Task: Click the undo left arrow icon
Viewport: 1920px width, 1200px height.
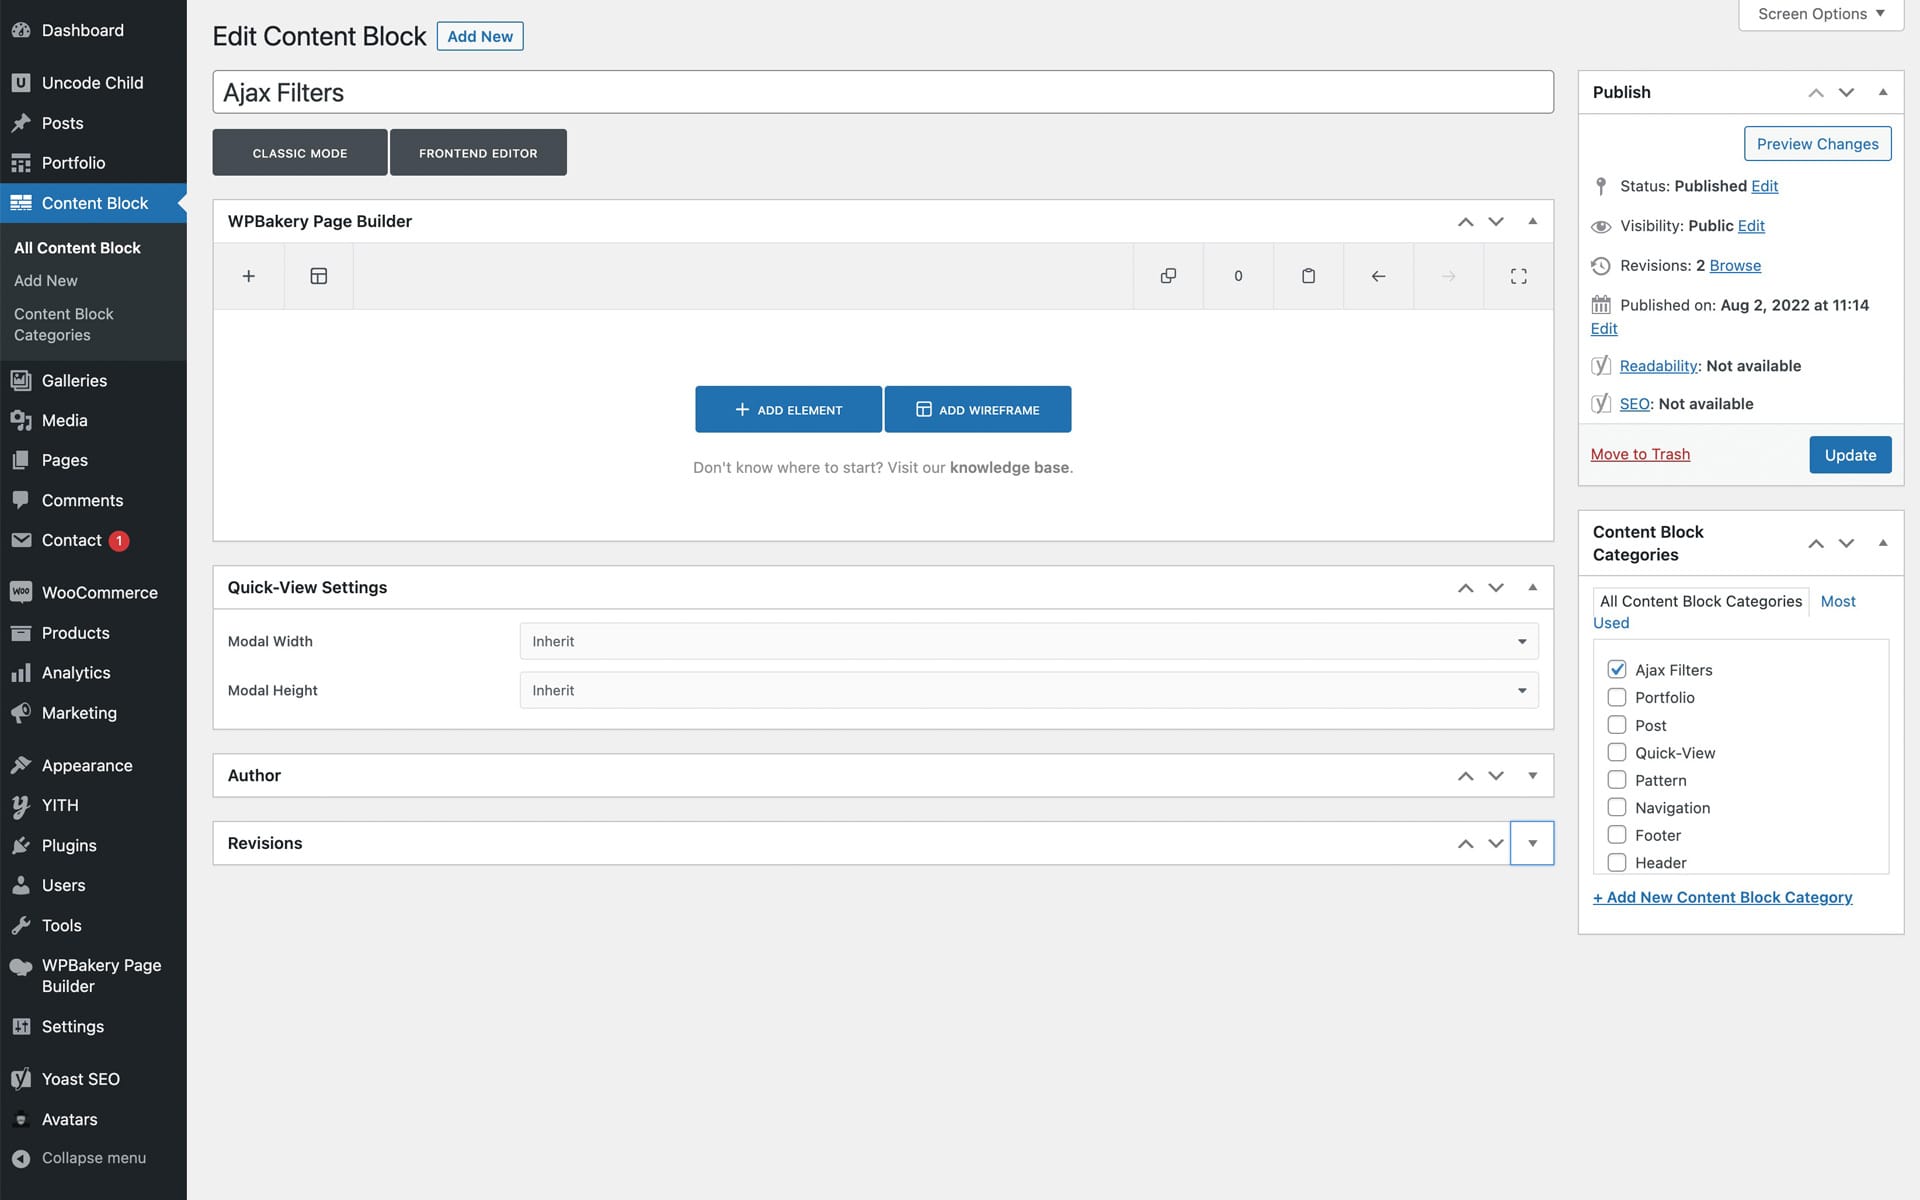Action: pyautogui.click(x=1378, y=276)
